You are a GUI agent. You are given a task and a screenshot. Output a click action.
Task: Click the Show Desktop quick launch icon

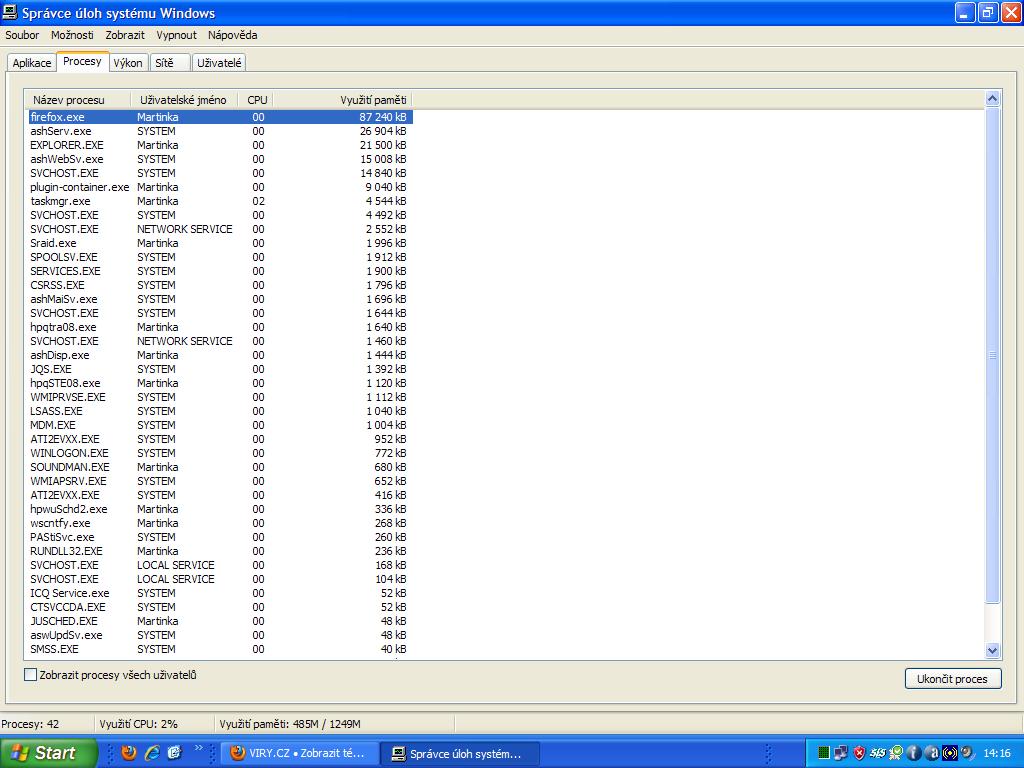pos(174,753)
